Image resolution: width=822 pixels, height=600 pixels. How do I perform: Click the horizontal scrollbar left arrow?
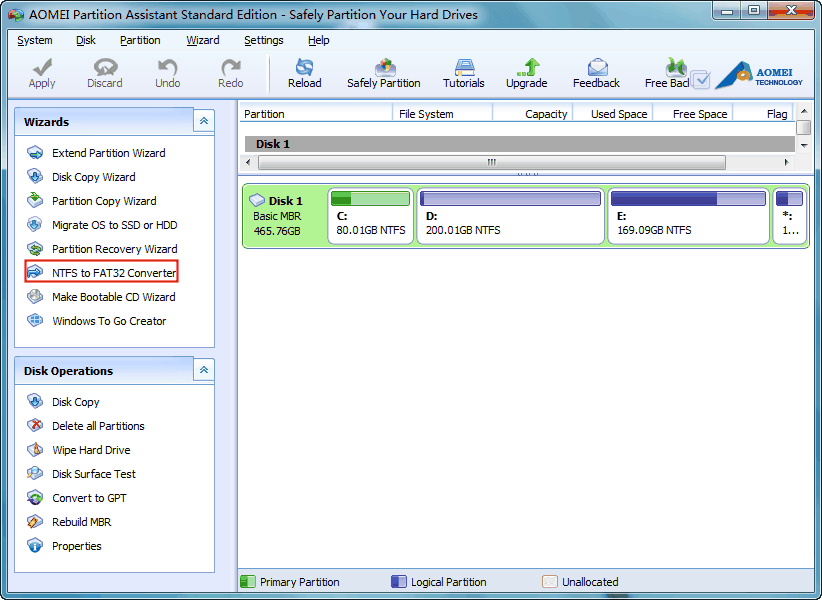tap(248, 162)
